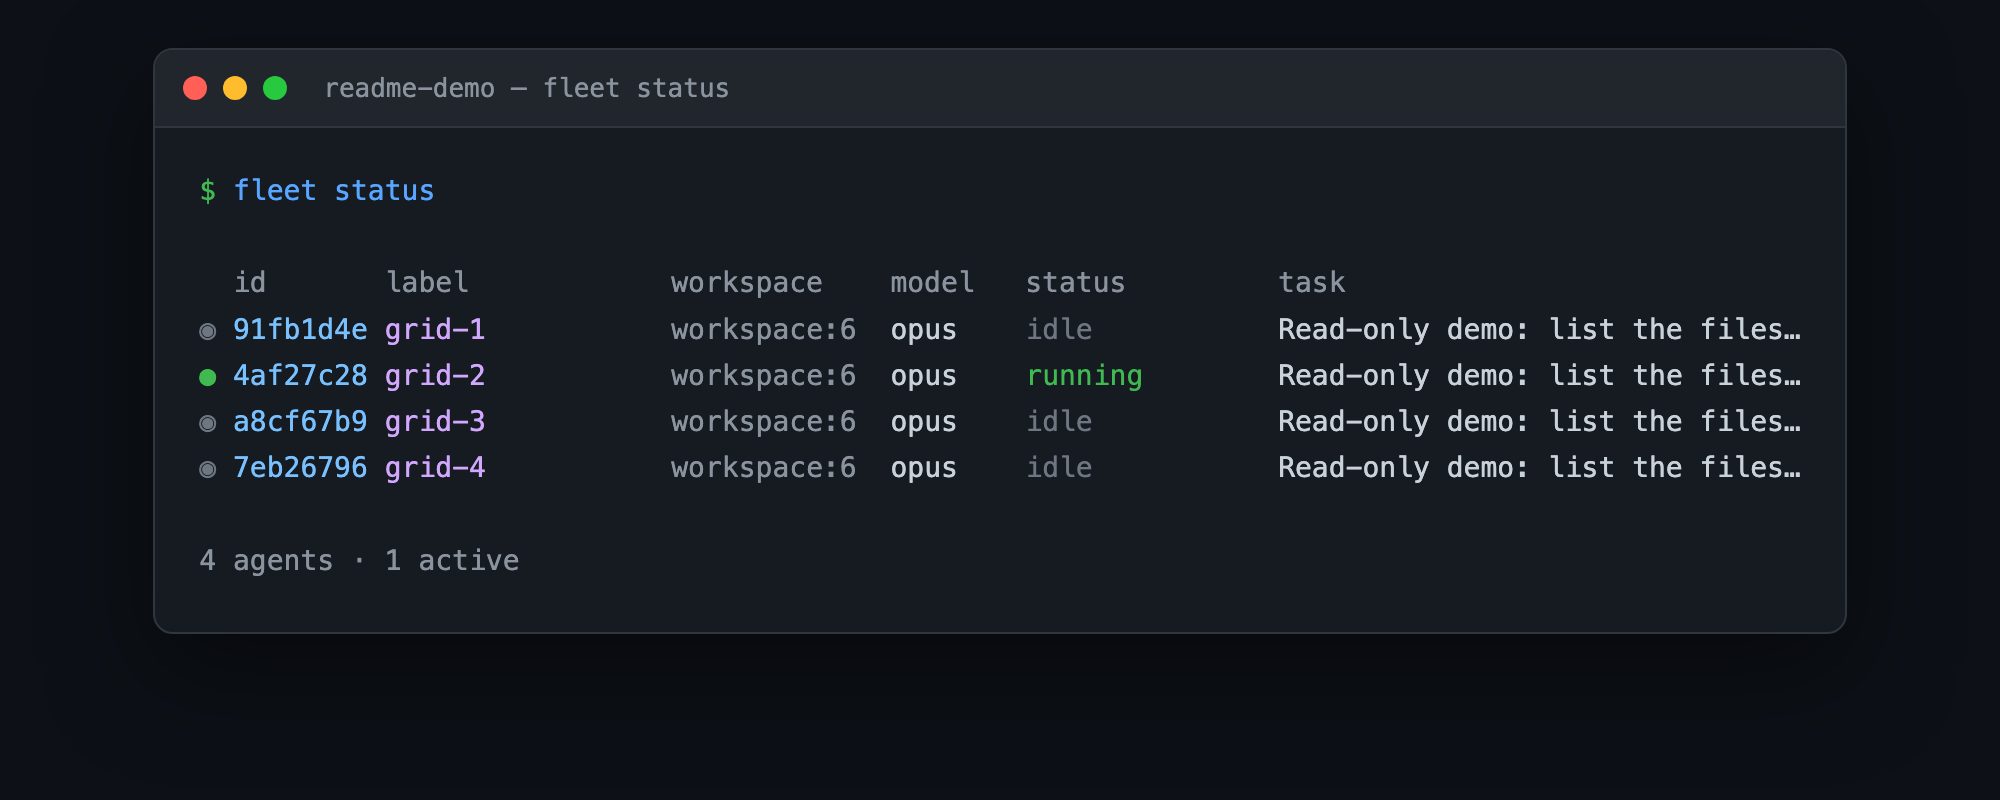The height and width of the screenshot is (800, 2000).
Task: Click the 'fleet status' command text
Action: (x=334, y=190)
